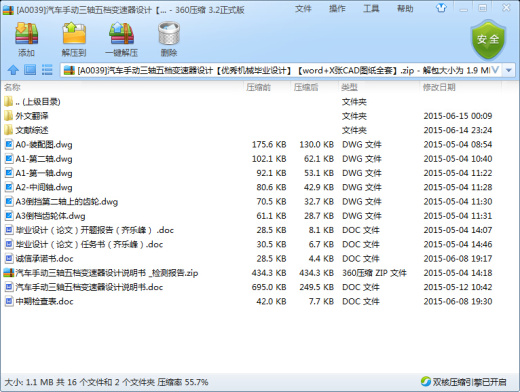Screen dimensions: 520x392
Task: Click the archive path address field
Action: click(x=281, y=70)
